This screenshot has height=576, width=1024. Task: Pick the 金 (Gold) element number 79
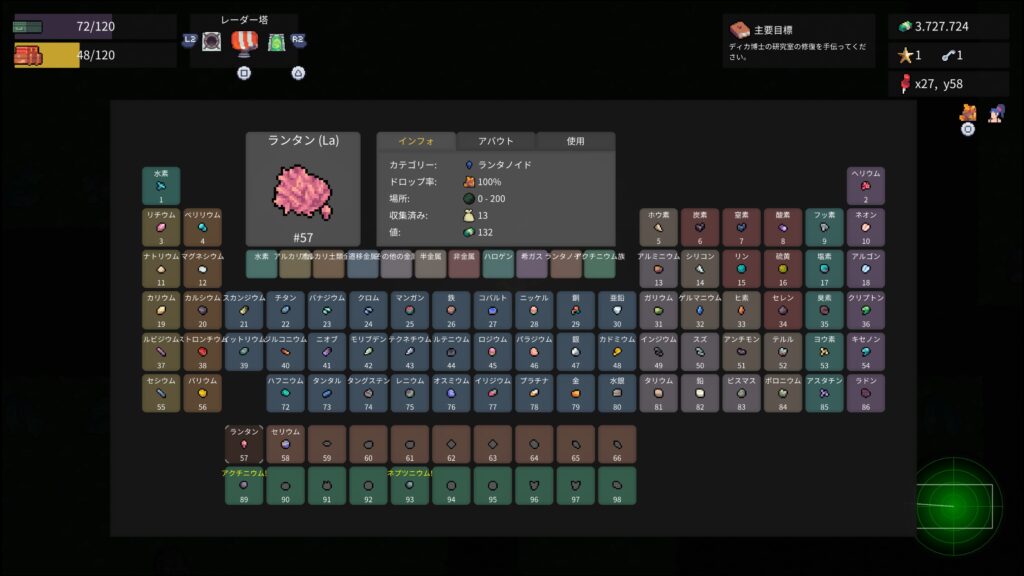[575, 393]
